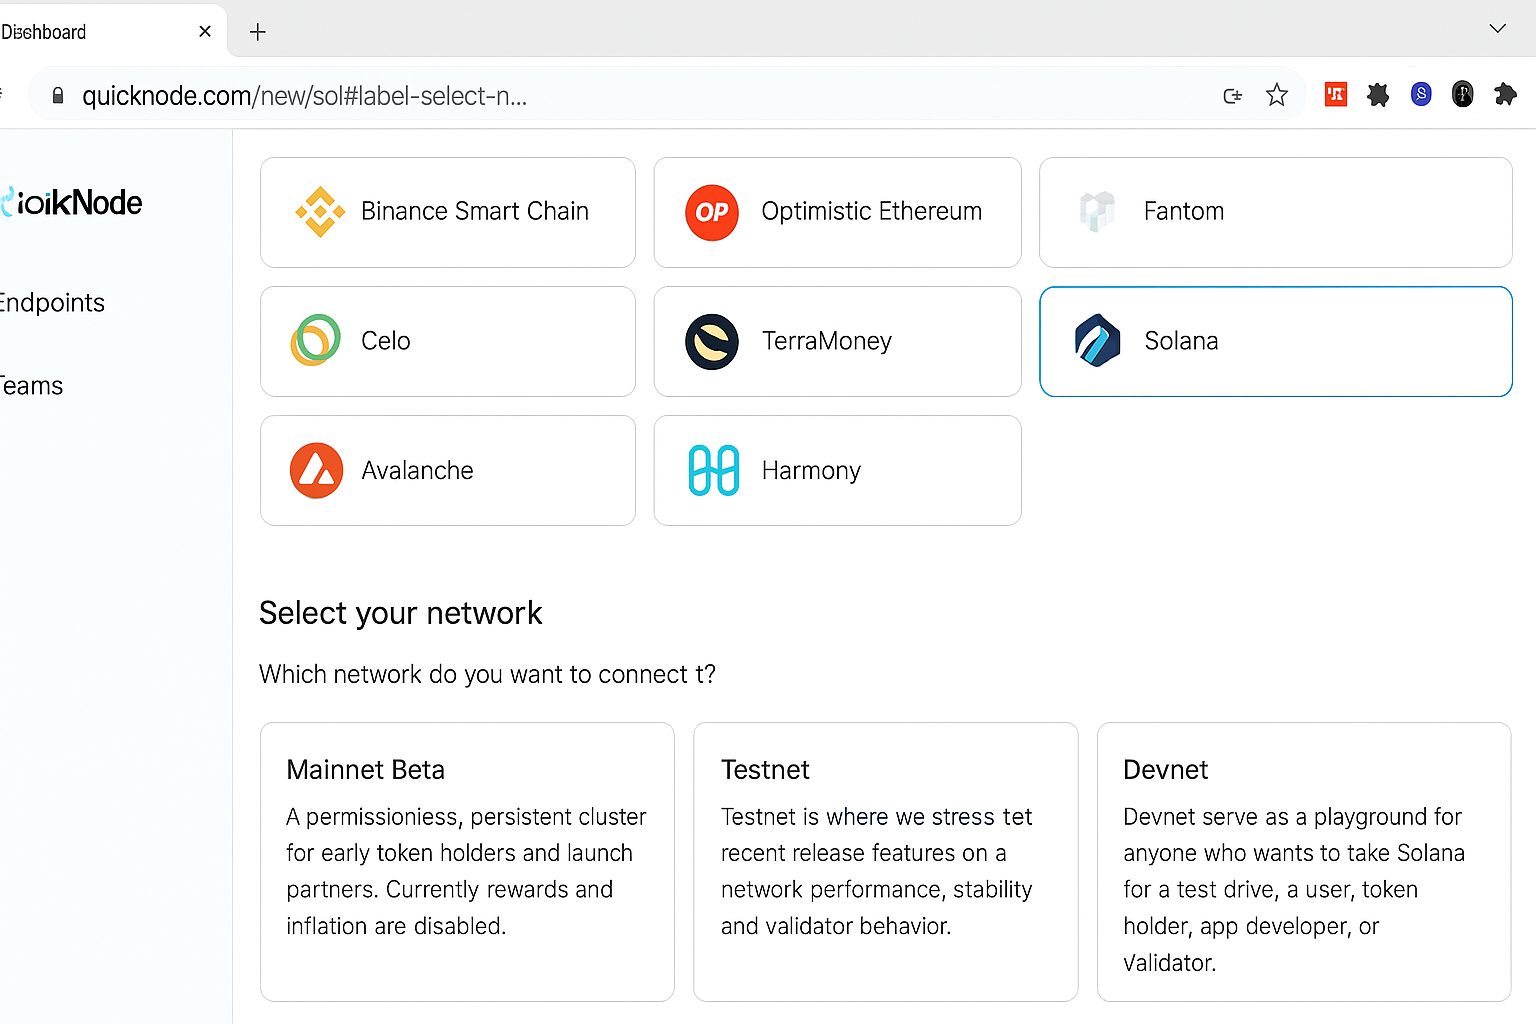
Task: Click the Solana chain logo icon
Action: tap(1097, 341)
